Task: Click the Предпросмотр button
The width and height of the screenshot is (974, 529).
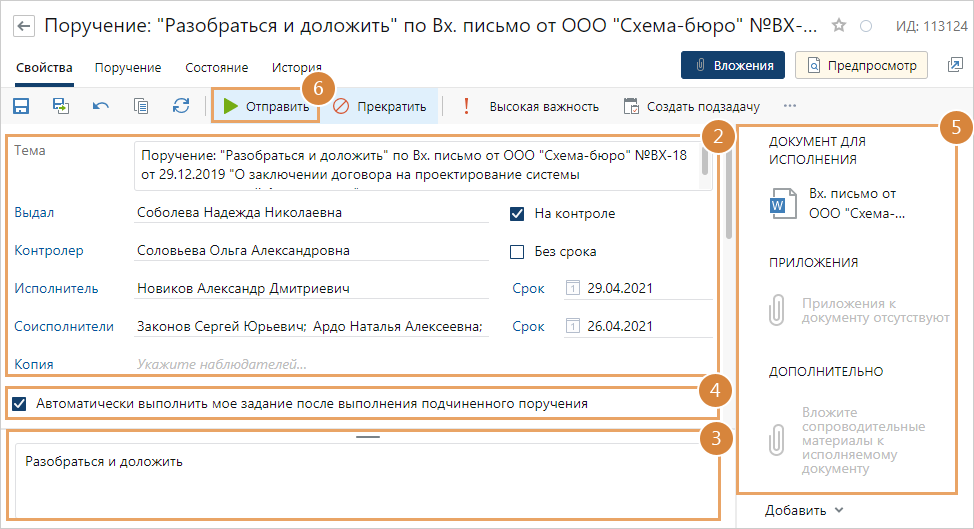Action: 861,66
